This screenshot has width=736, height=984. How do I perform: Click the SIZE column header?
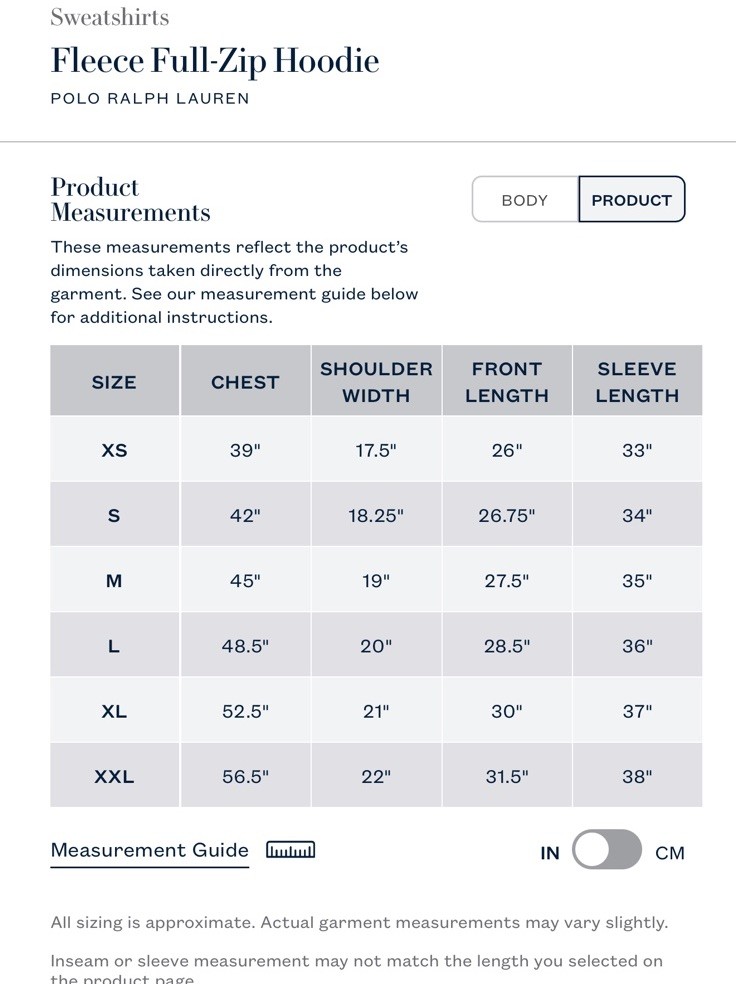tap(114, 382)
